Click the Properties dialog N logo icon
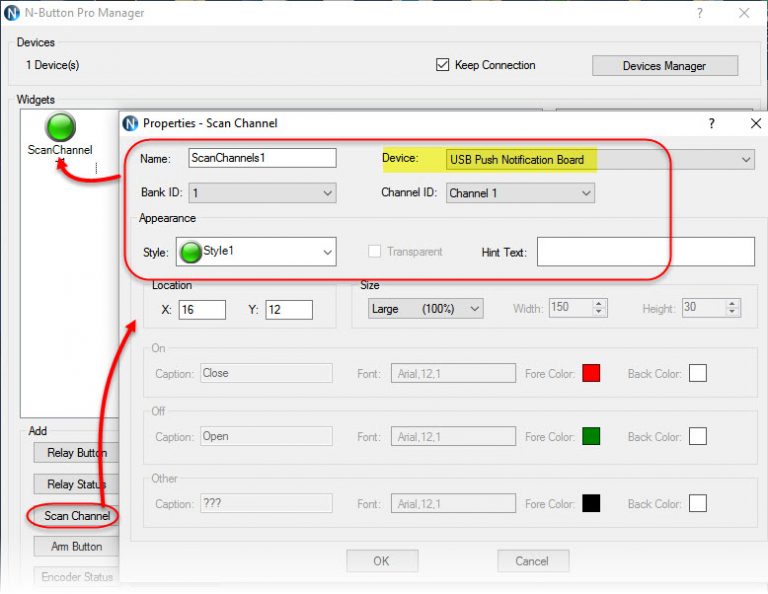The height and width of the screenshot is (594, 768). click(x=130, y=123)
